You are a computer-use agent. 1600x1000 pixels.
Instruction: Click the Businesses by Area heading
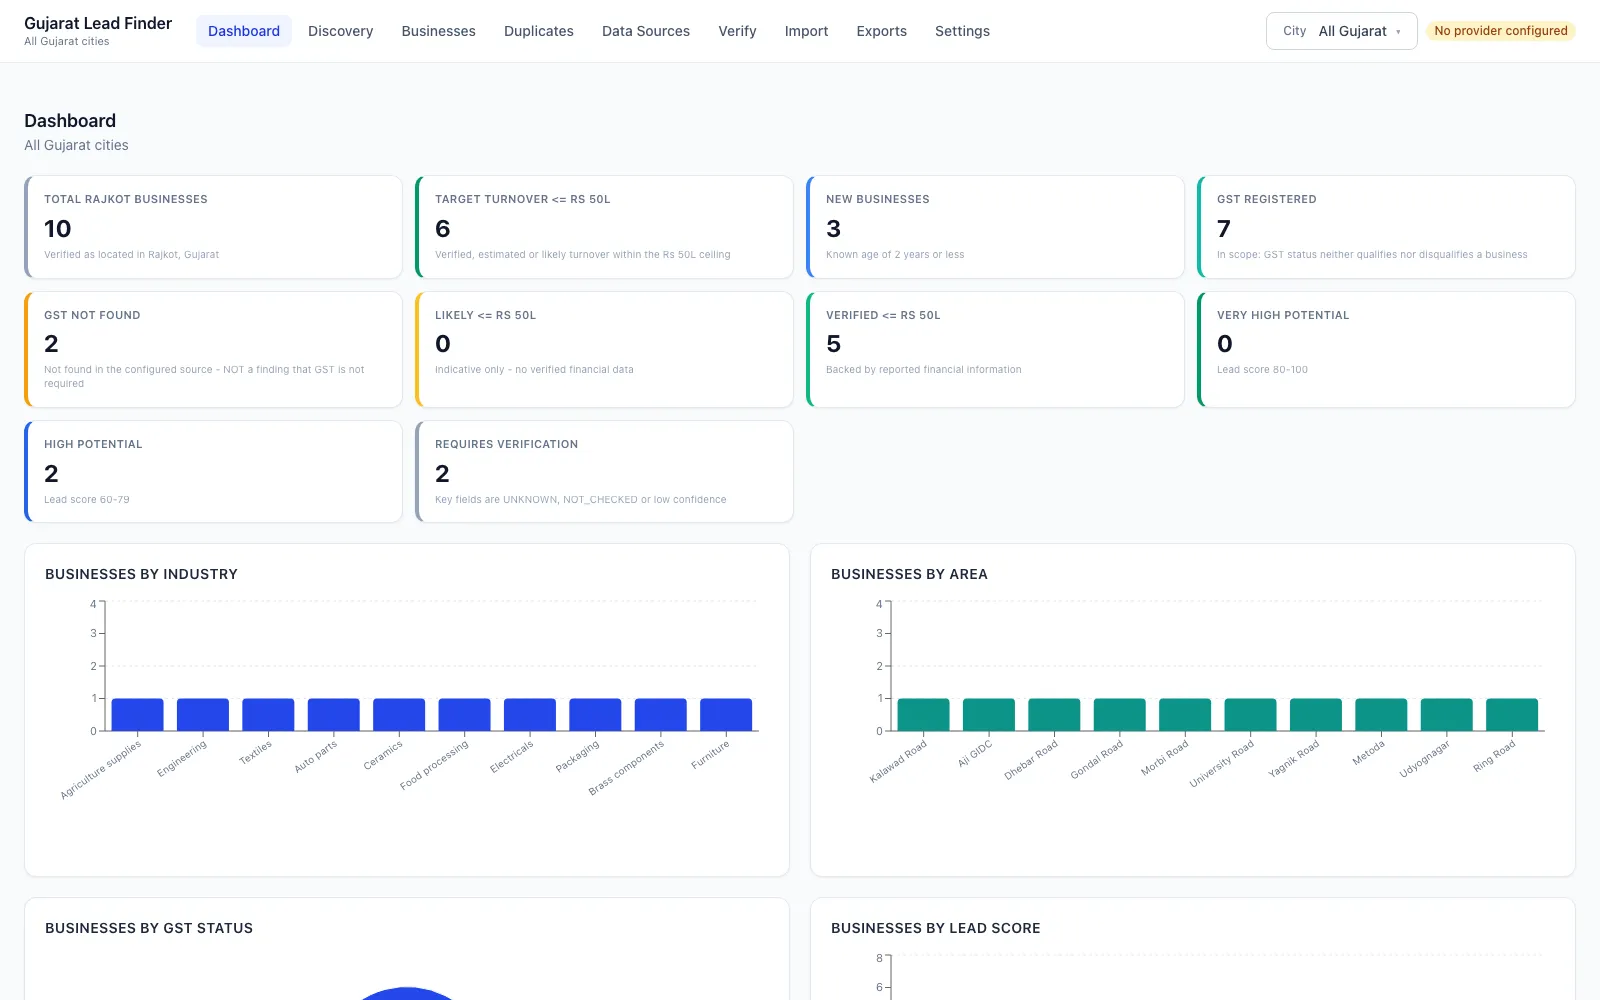coord(909,574)
